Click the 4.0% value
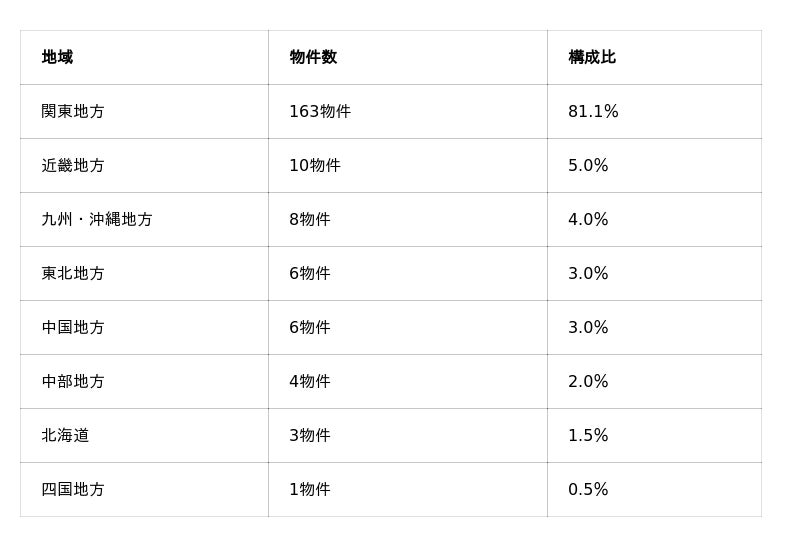Image resolution: width=800 pixels, height=547 pixels. 588,219
